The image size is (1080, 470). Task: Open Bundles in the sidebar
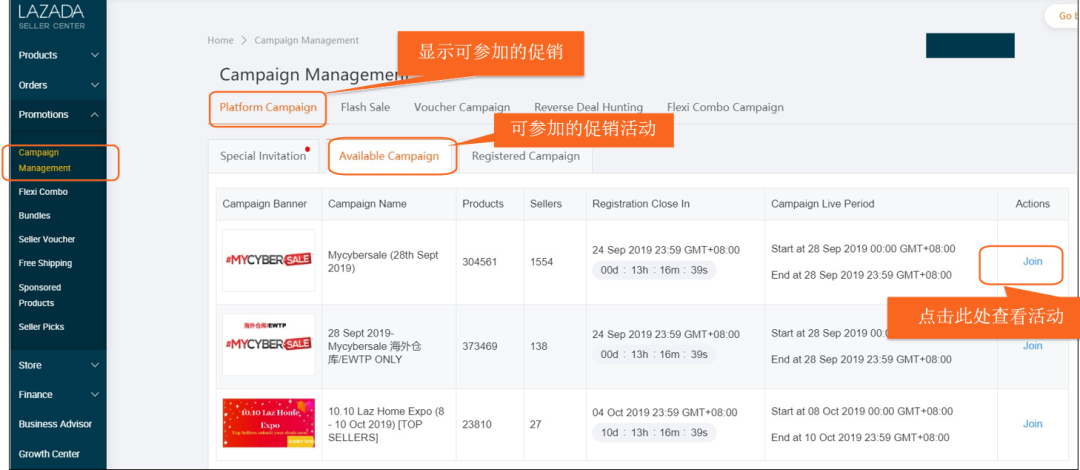[34, 216]
